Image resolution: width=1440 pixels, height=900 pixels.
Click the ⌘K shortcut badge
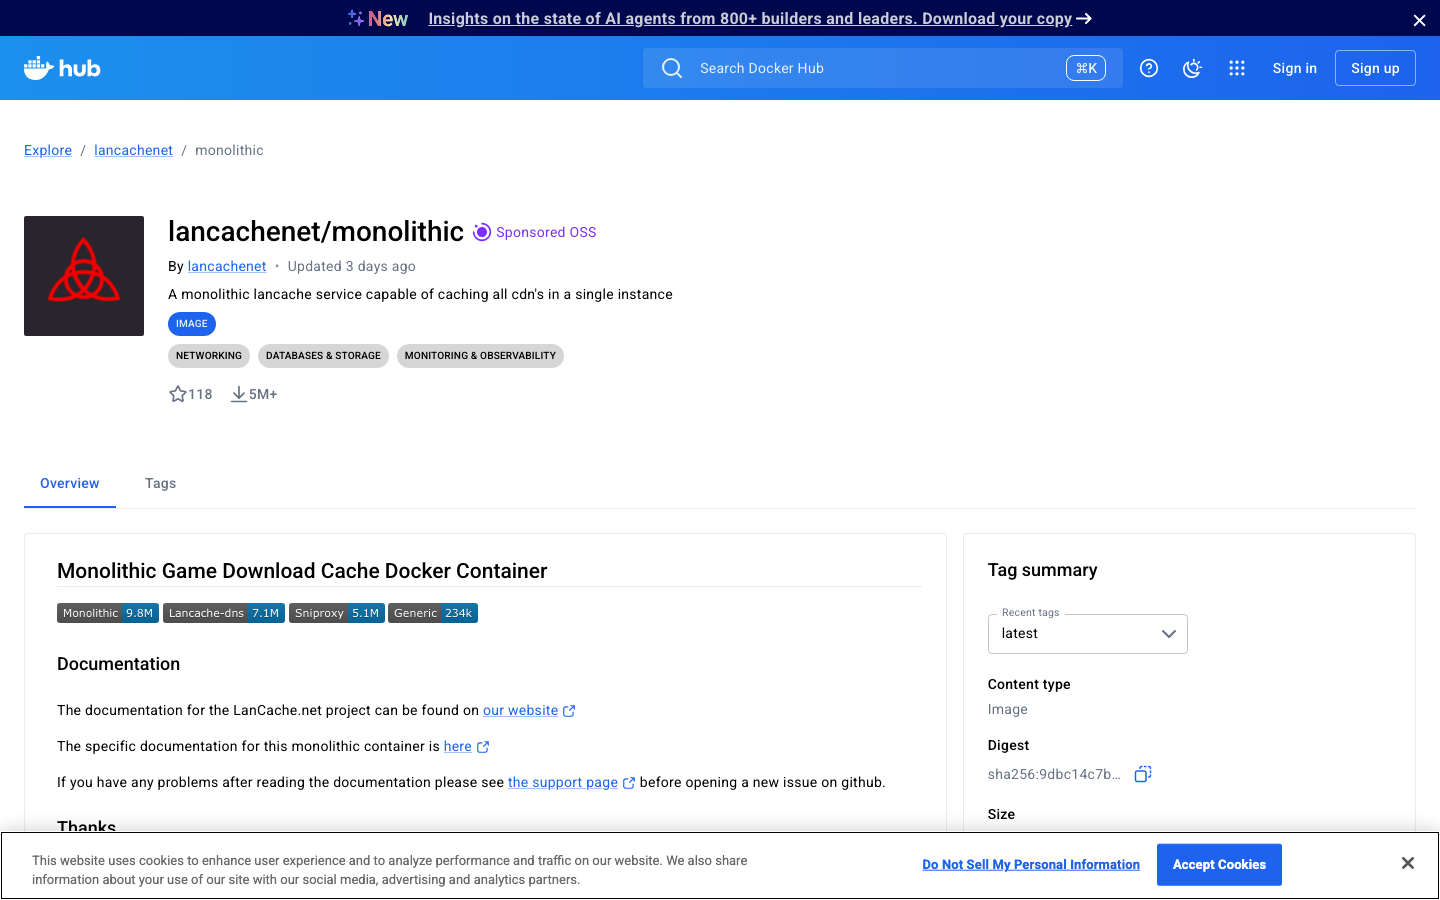tap(1086, 68)
